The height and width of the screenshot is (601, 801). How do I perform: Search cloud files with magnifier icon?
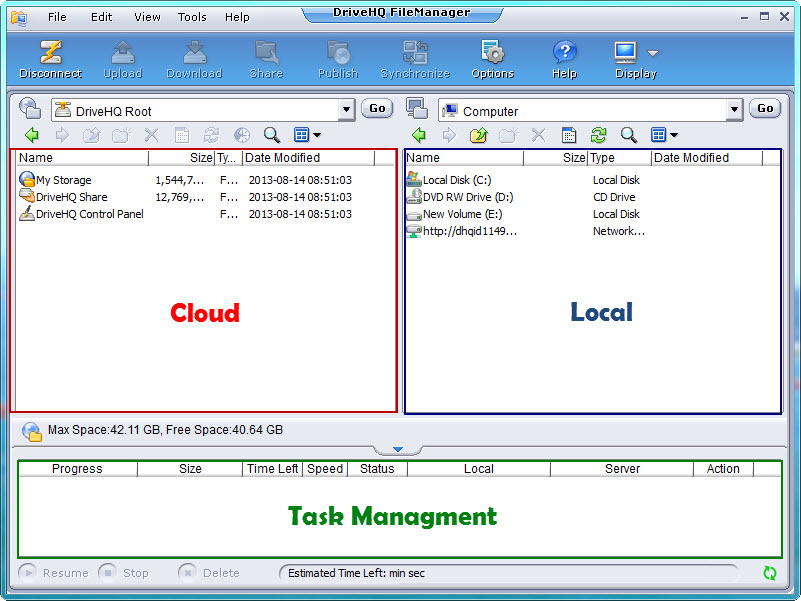[272, 135]
